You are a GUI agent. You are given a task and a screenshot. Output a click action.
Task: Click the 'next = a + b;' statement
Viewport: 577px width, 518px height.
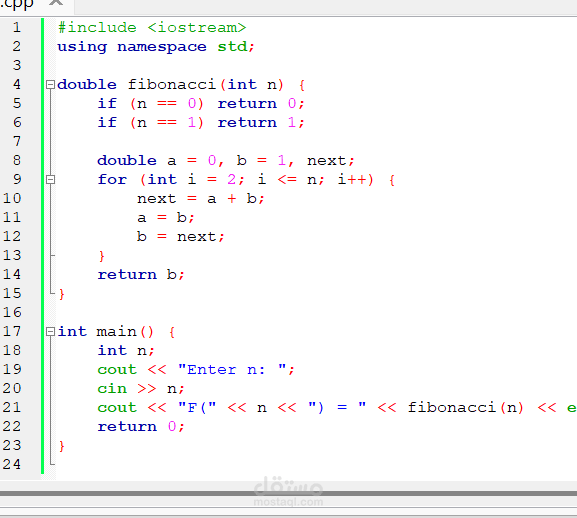[201, 199]
